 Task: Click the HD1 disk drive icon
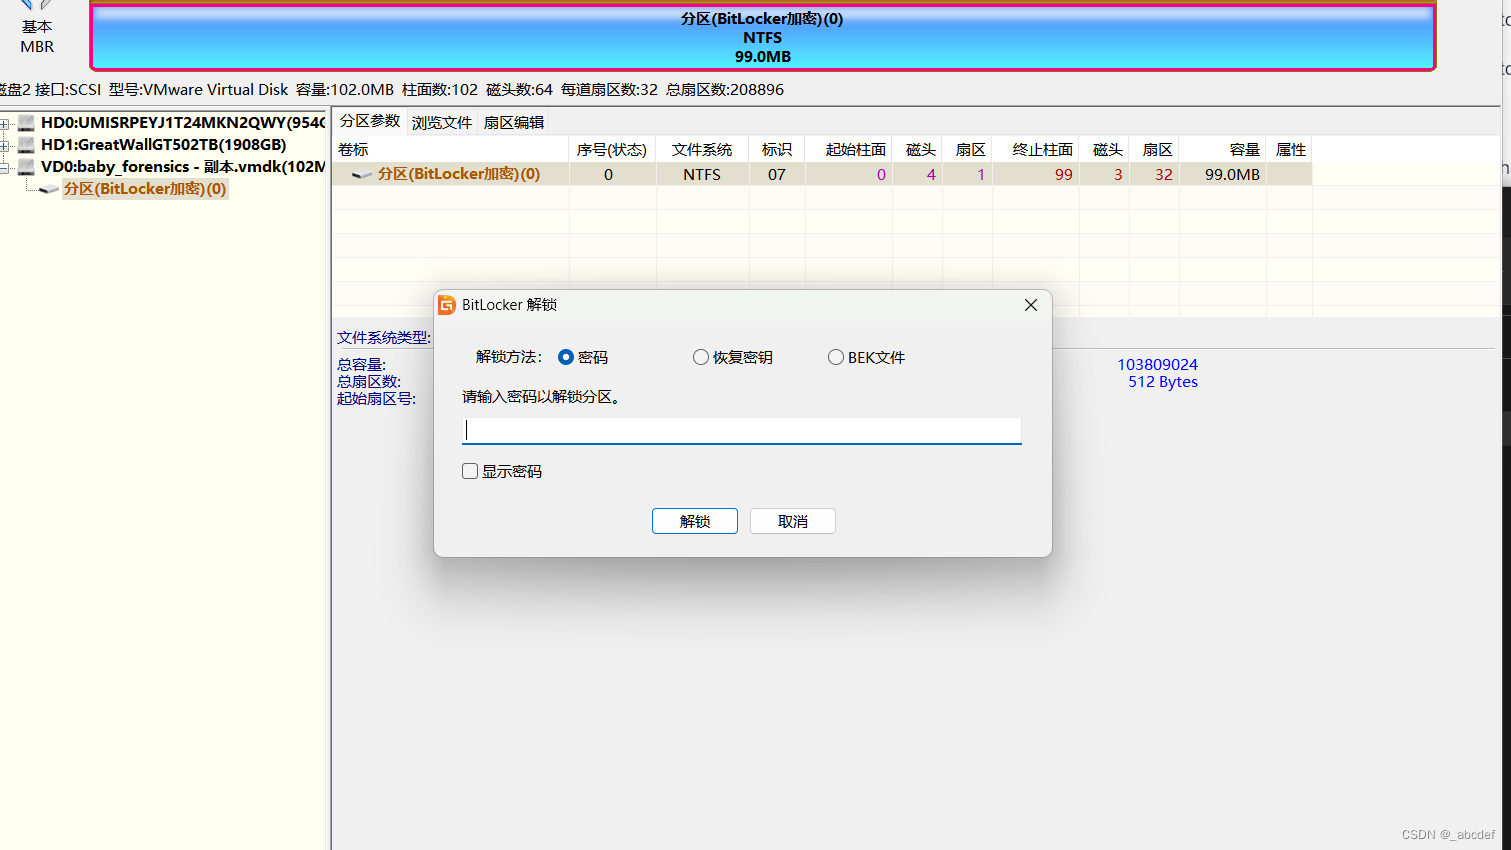pyautogui.click(x=26, y=145)
